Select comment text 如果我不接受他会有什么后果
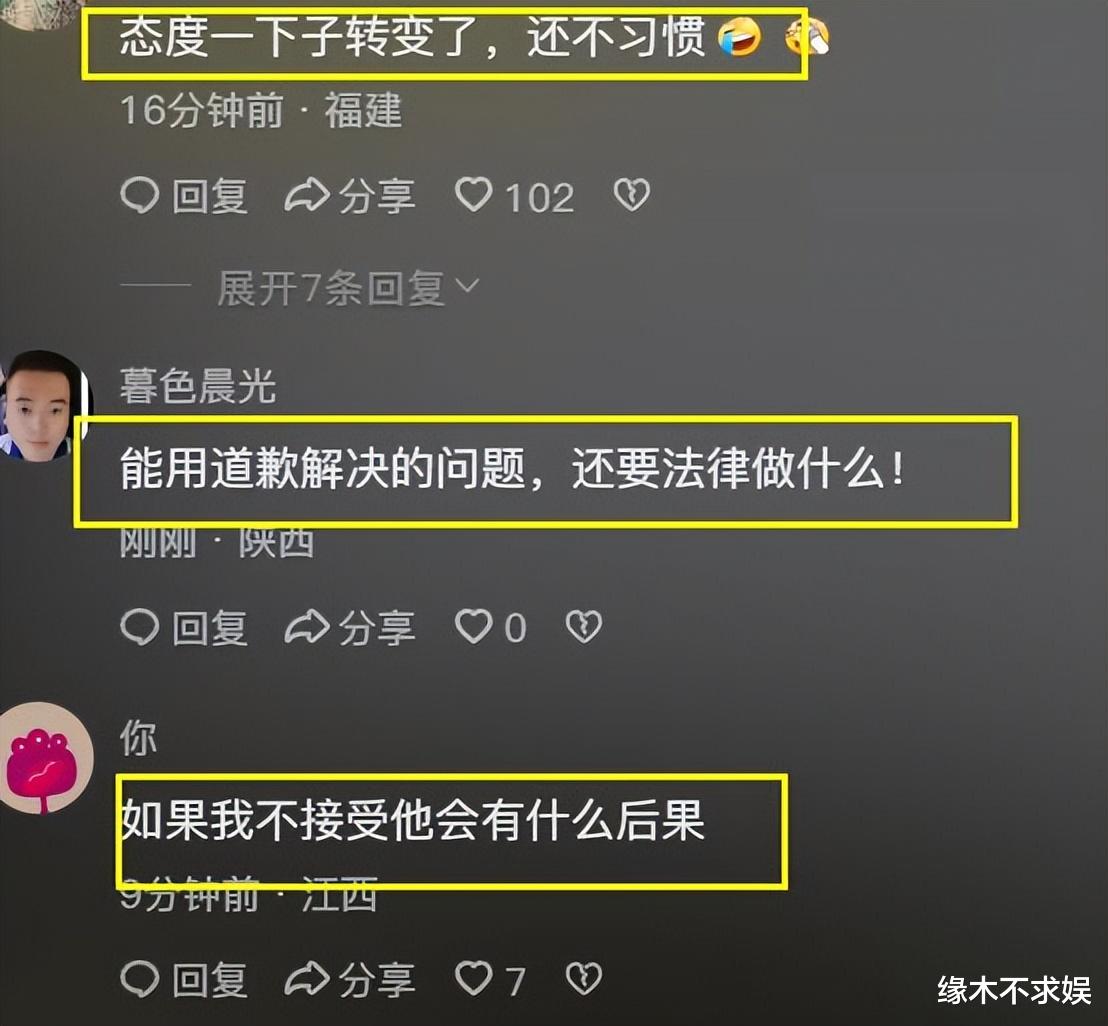Screen dimensions: 1108x1026 [x=413, y=820]
